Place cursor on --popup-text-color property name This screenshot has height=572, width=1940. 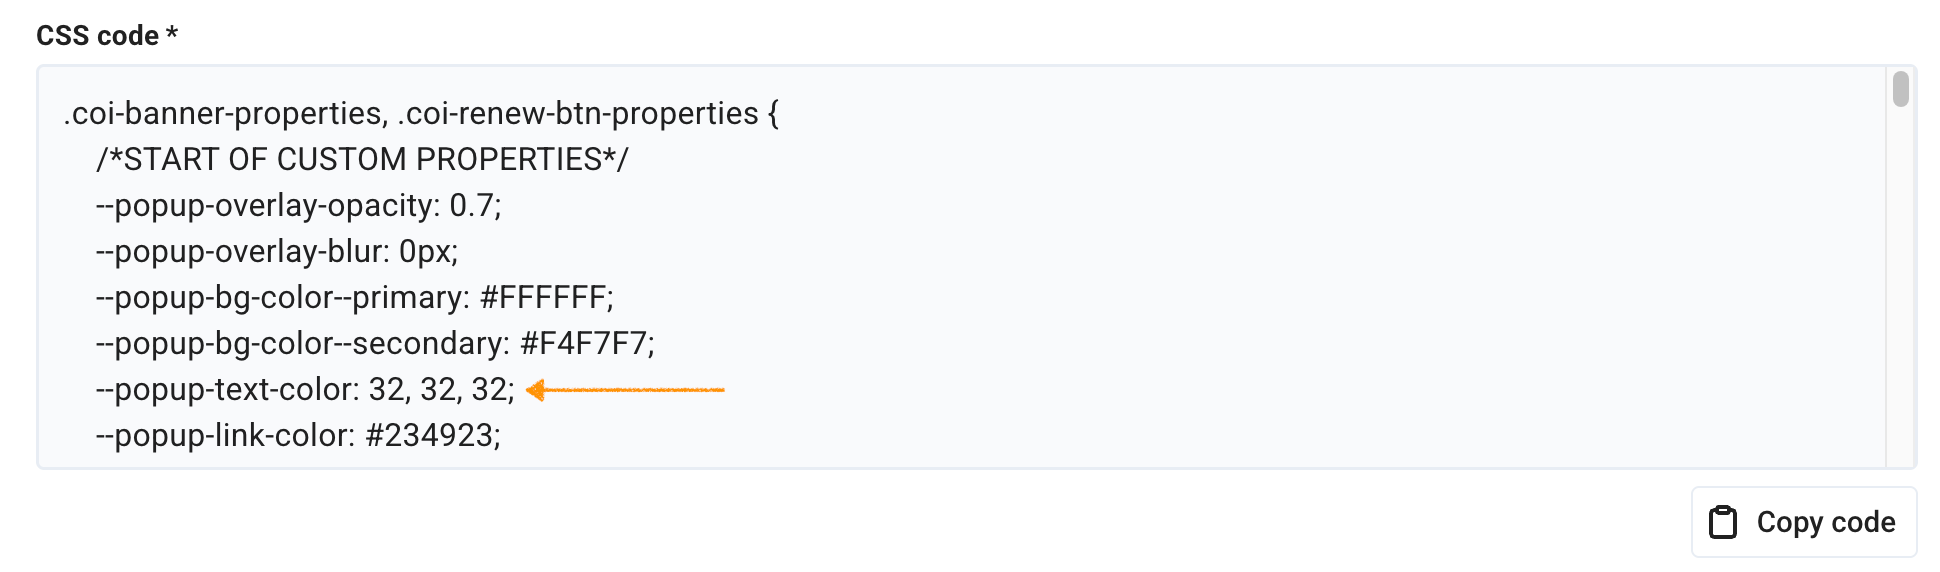point(226,390)
